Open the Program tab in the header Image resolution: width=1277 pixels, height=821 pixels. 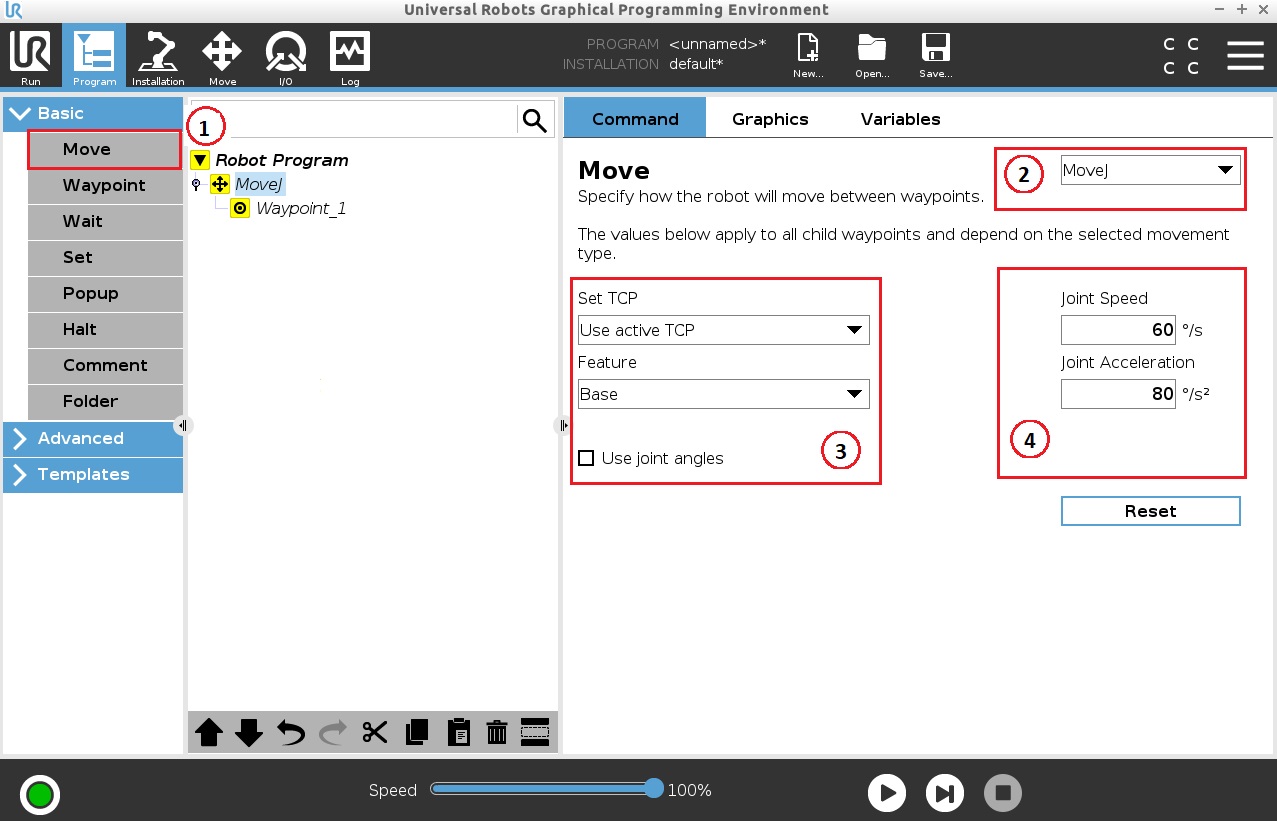pyautogui.click(x=94, y=56)
